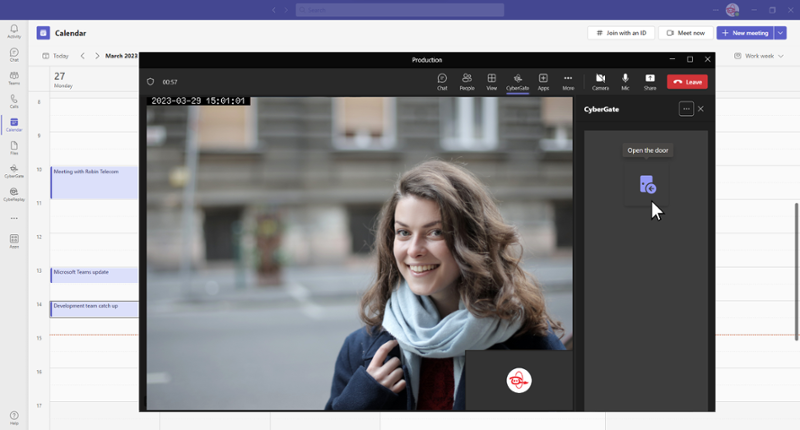800x430 pixels.
Task: Open Development team catch up event
Action: 94,309
